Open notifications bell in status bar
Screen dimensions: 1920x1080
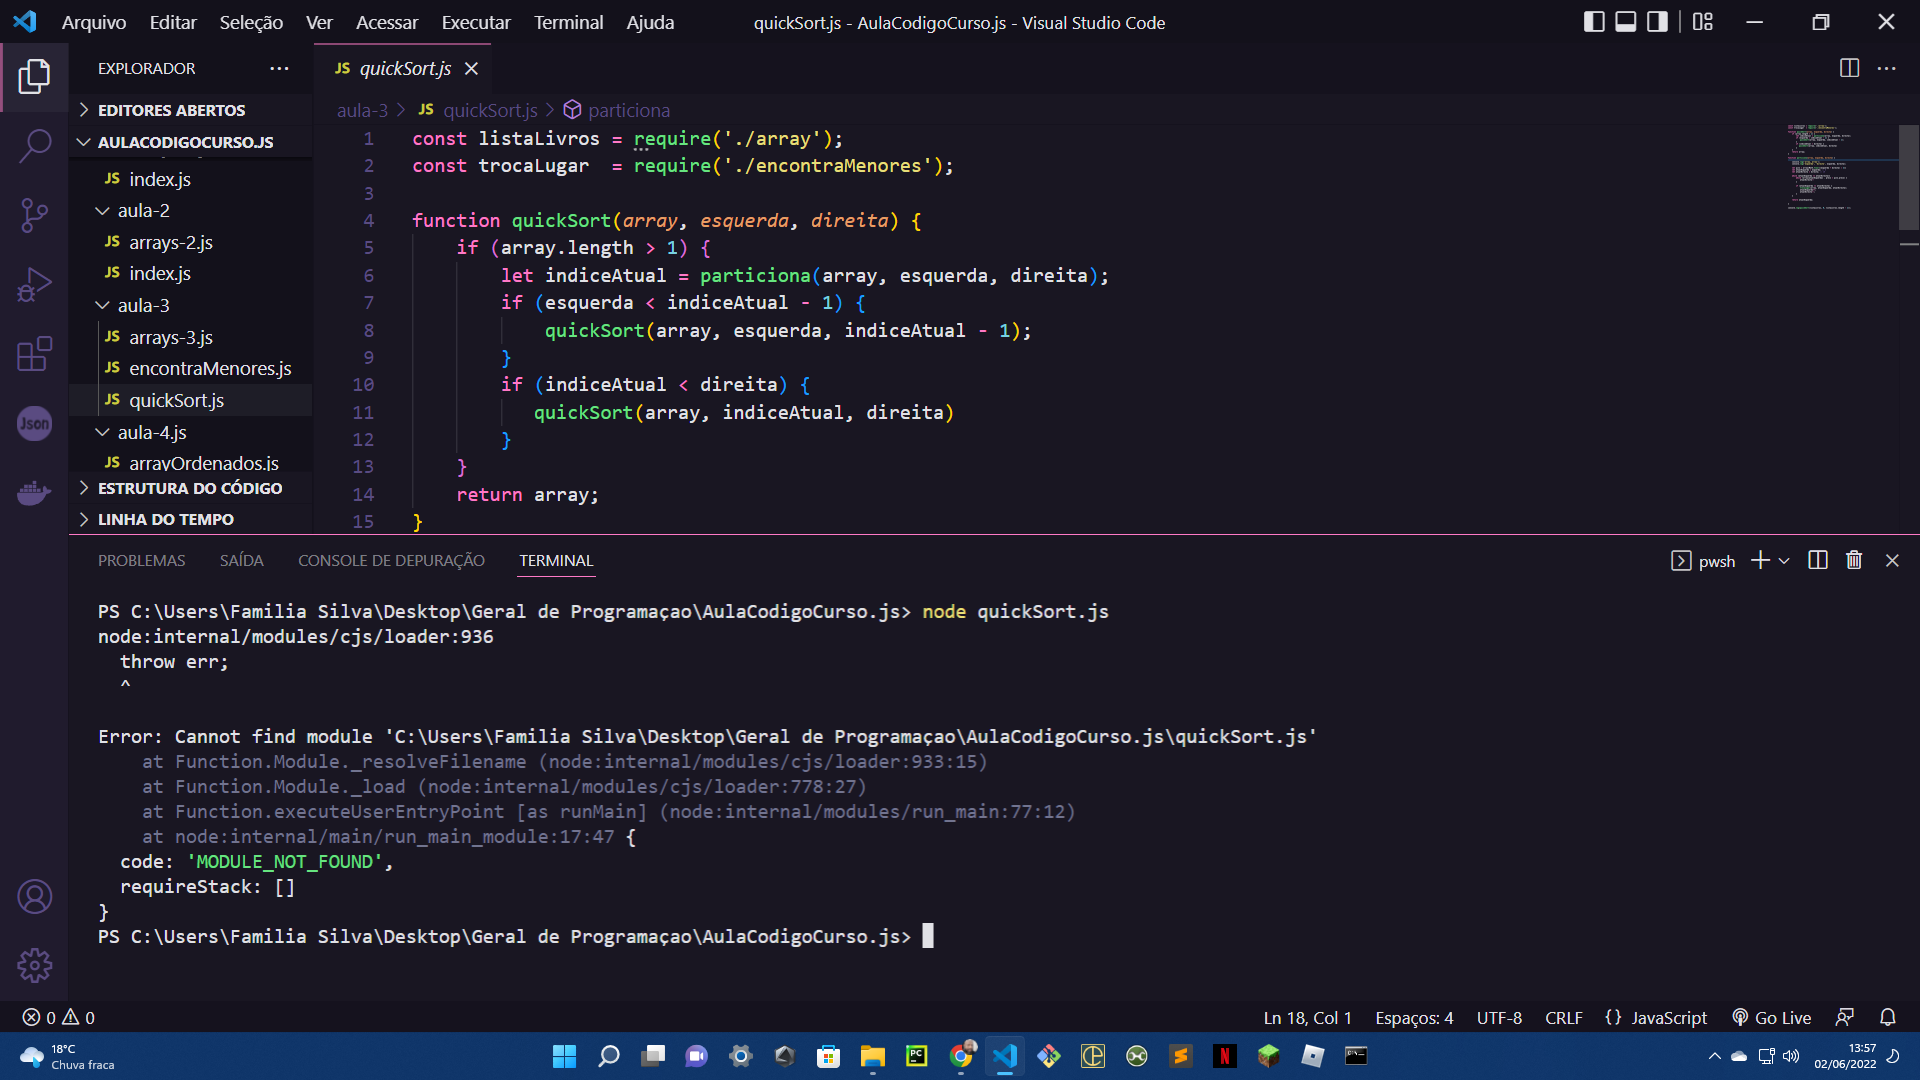pyautogui.click(x=1888, y=1017)
